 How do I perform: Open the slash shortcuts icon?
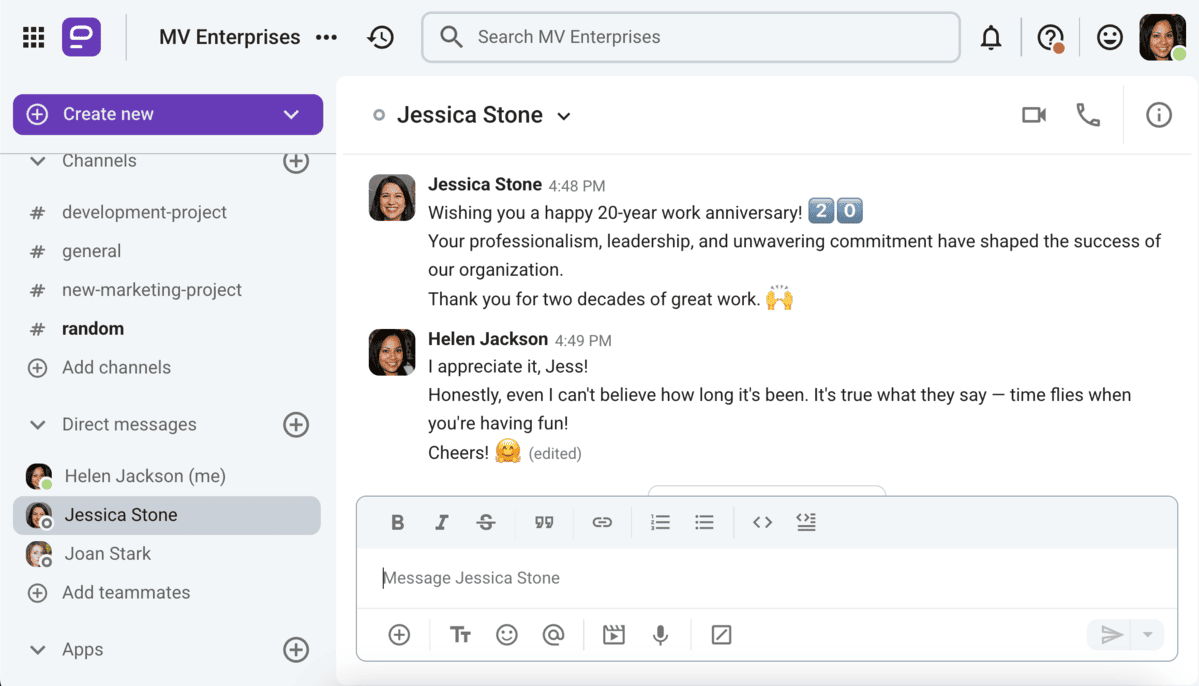point(721,635)
